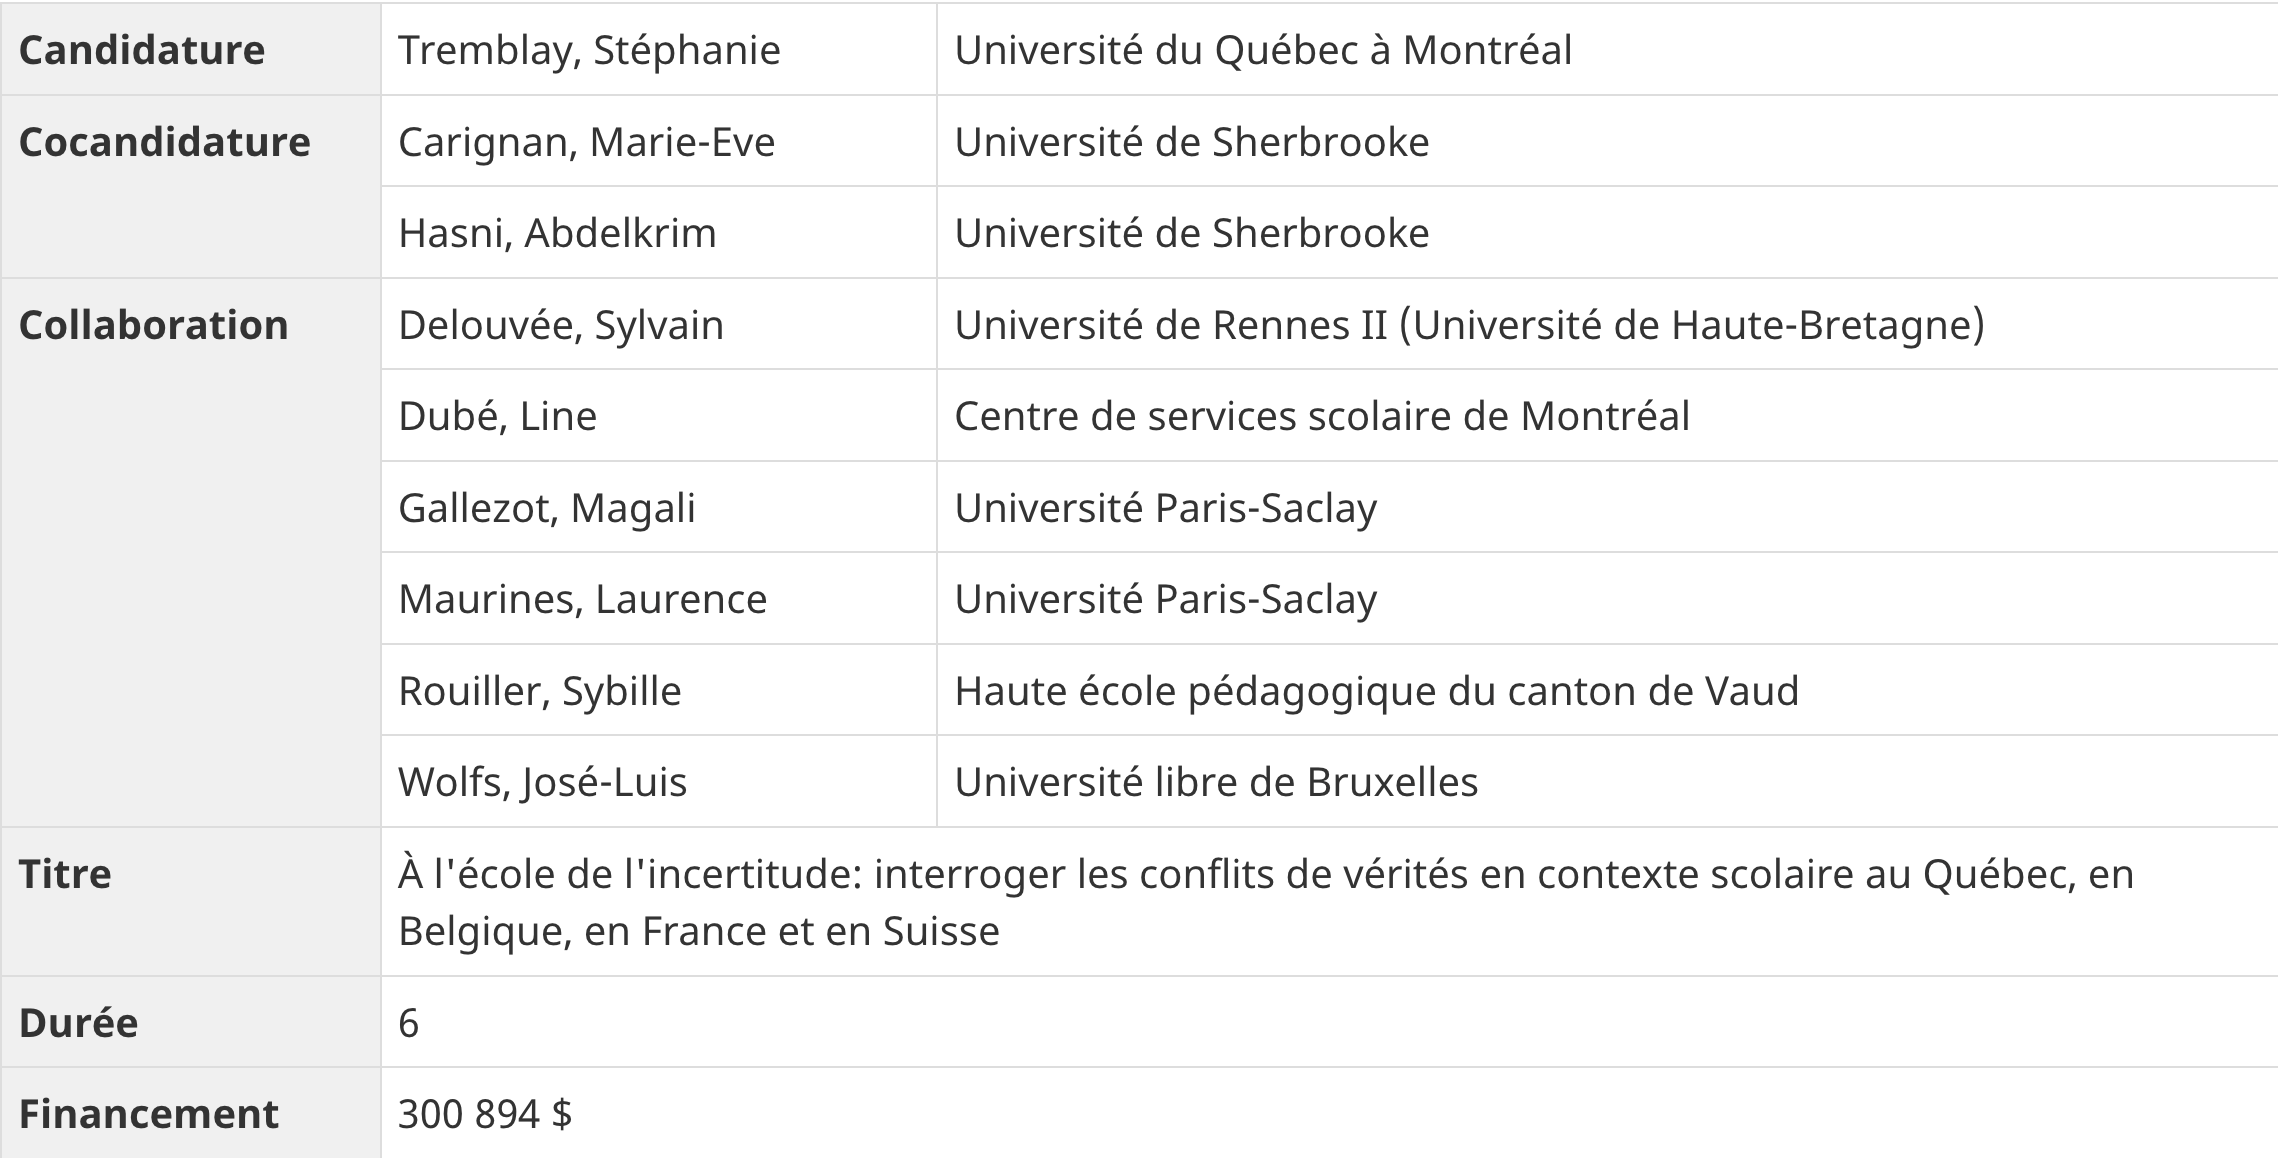Select Carignan, Marie-Eve cell

pos(586,142)
